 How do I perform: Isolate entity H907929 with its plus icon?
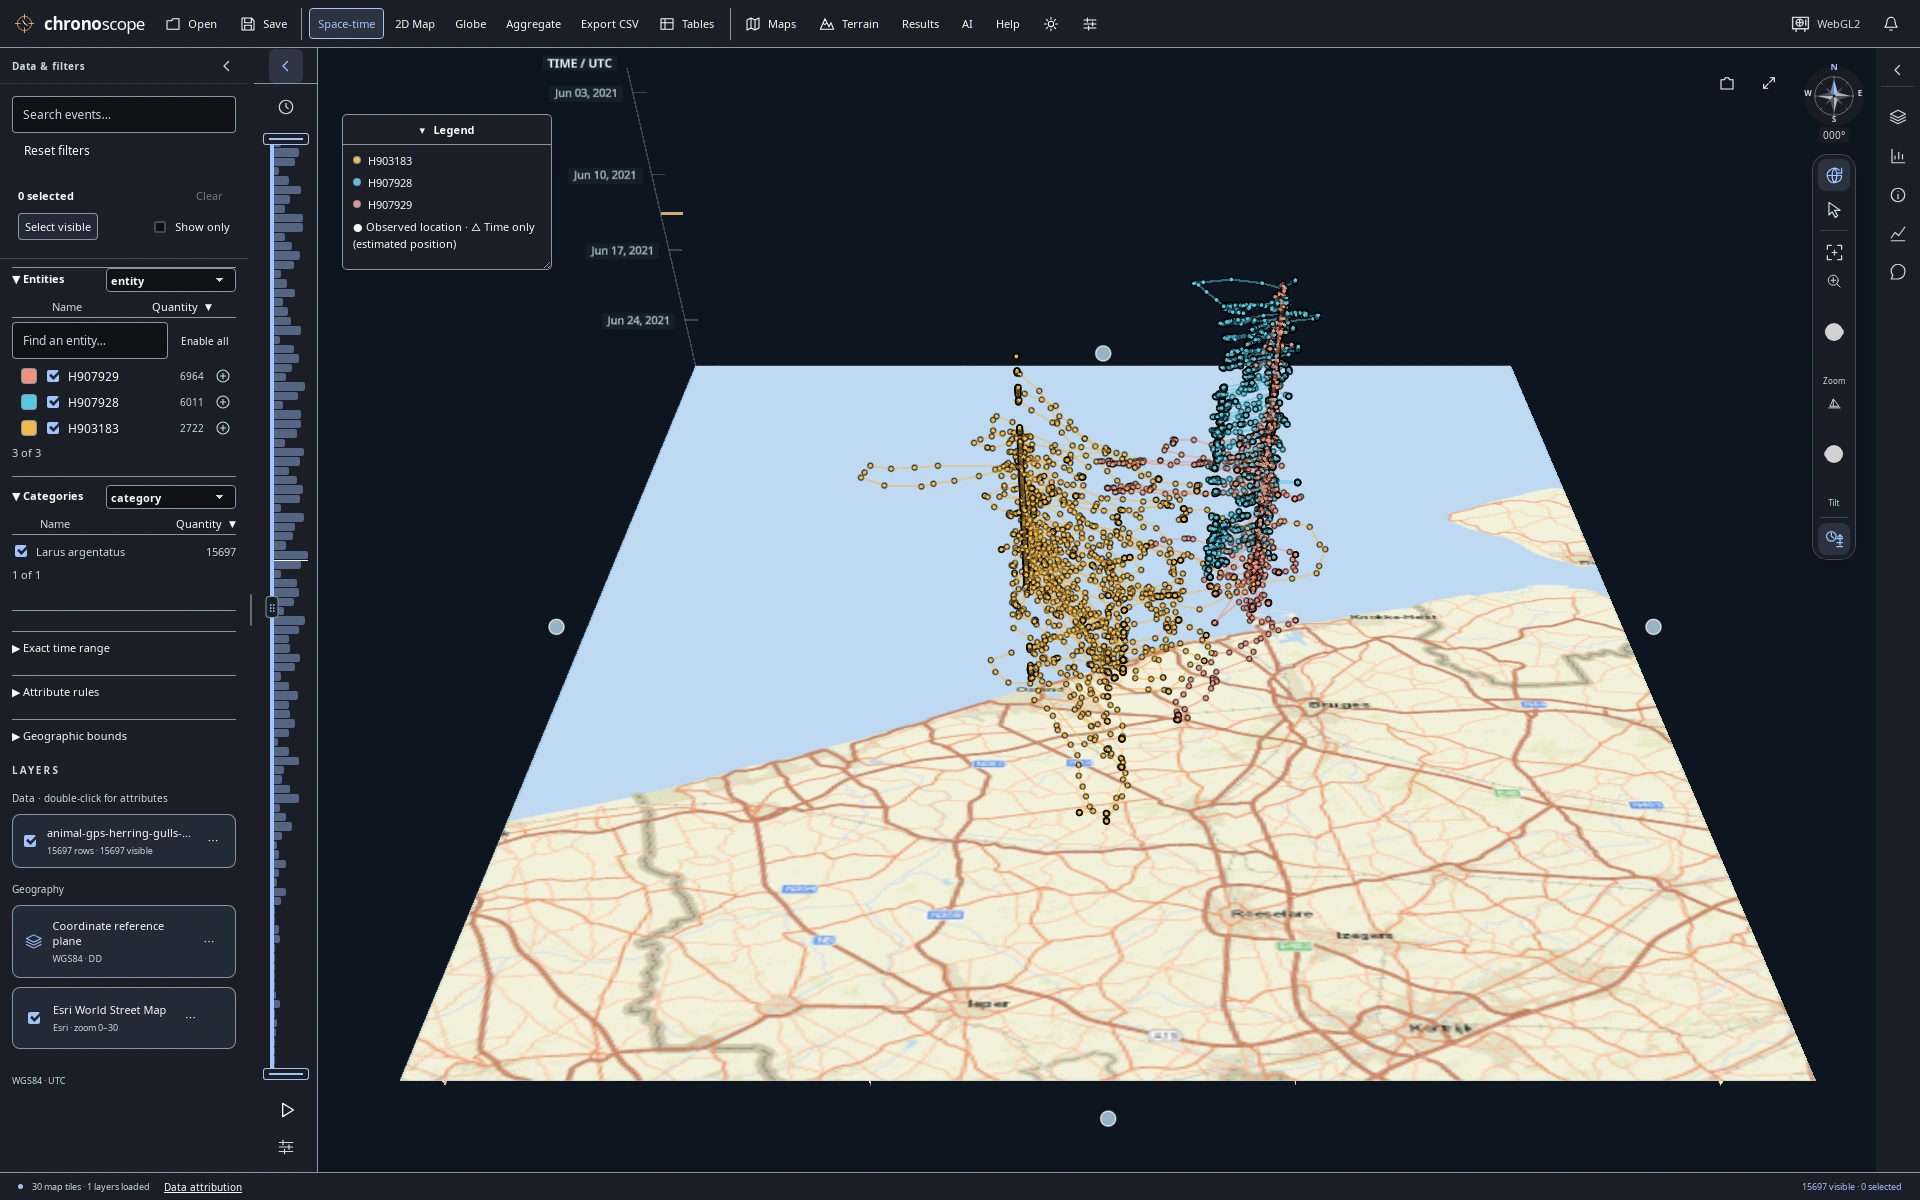pyautogui.click(x=223, y=376)
